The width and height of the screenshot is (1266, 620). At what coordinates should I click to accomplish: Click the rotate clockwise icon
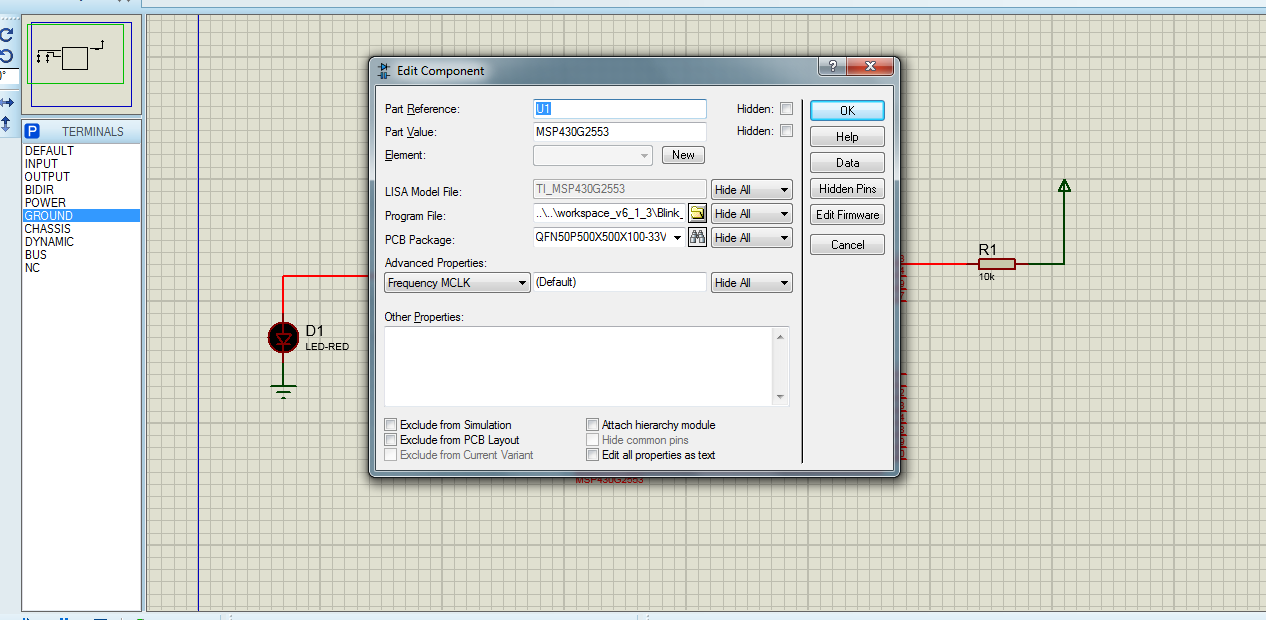coord(6,35)
